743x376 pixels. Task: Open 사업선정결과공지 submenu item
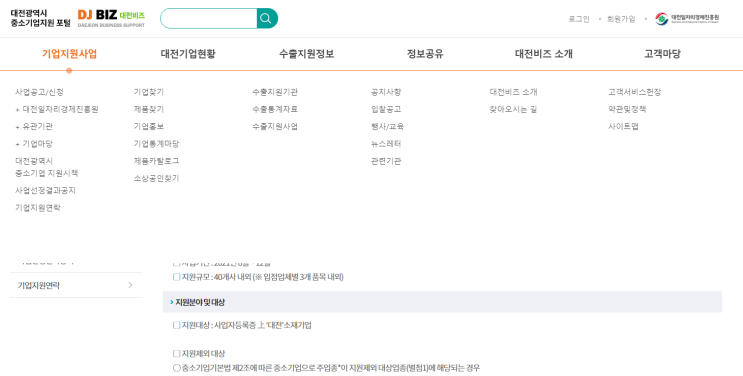45,191
